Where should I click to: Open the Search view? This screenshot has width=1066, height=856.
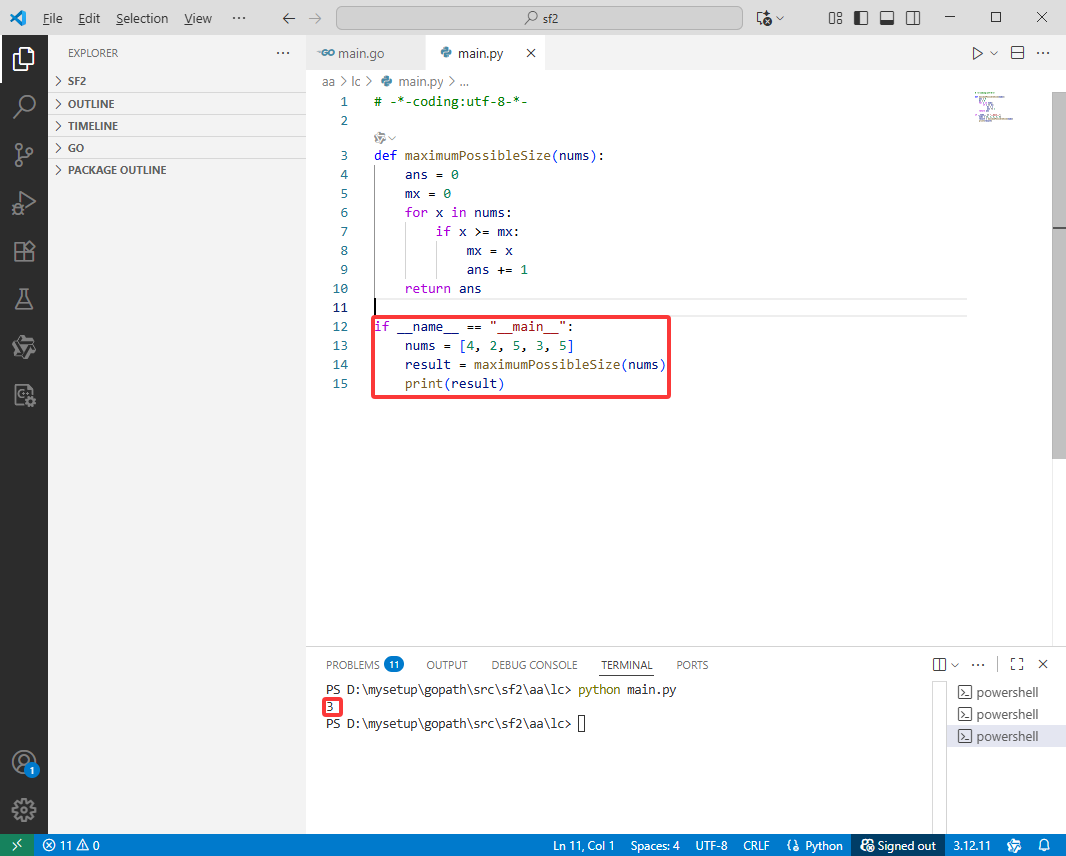coord(24,107)
